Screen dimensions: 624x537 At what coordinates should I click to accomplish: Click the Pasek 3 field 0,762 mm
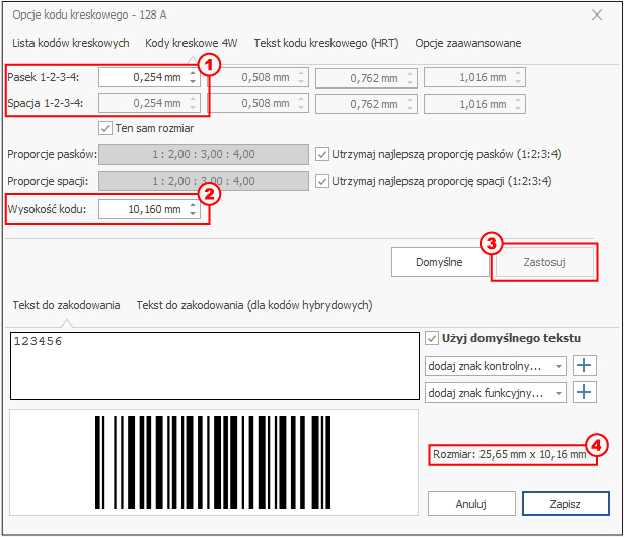click(366, 78)
